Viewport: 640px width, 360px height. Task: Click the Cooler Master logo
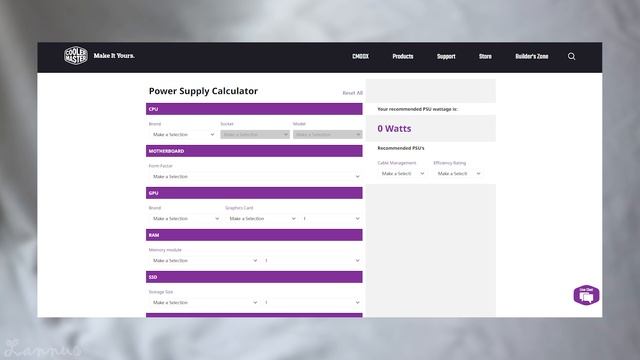coord(76,56)
